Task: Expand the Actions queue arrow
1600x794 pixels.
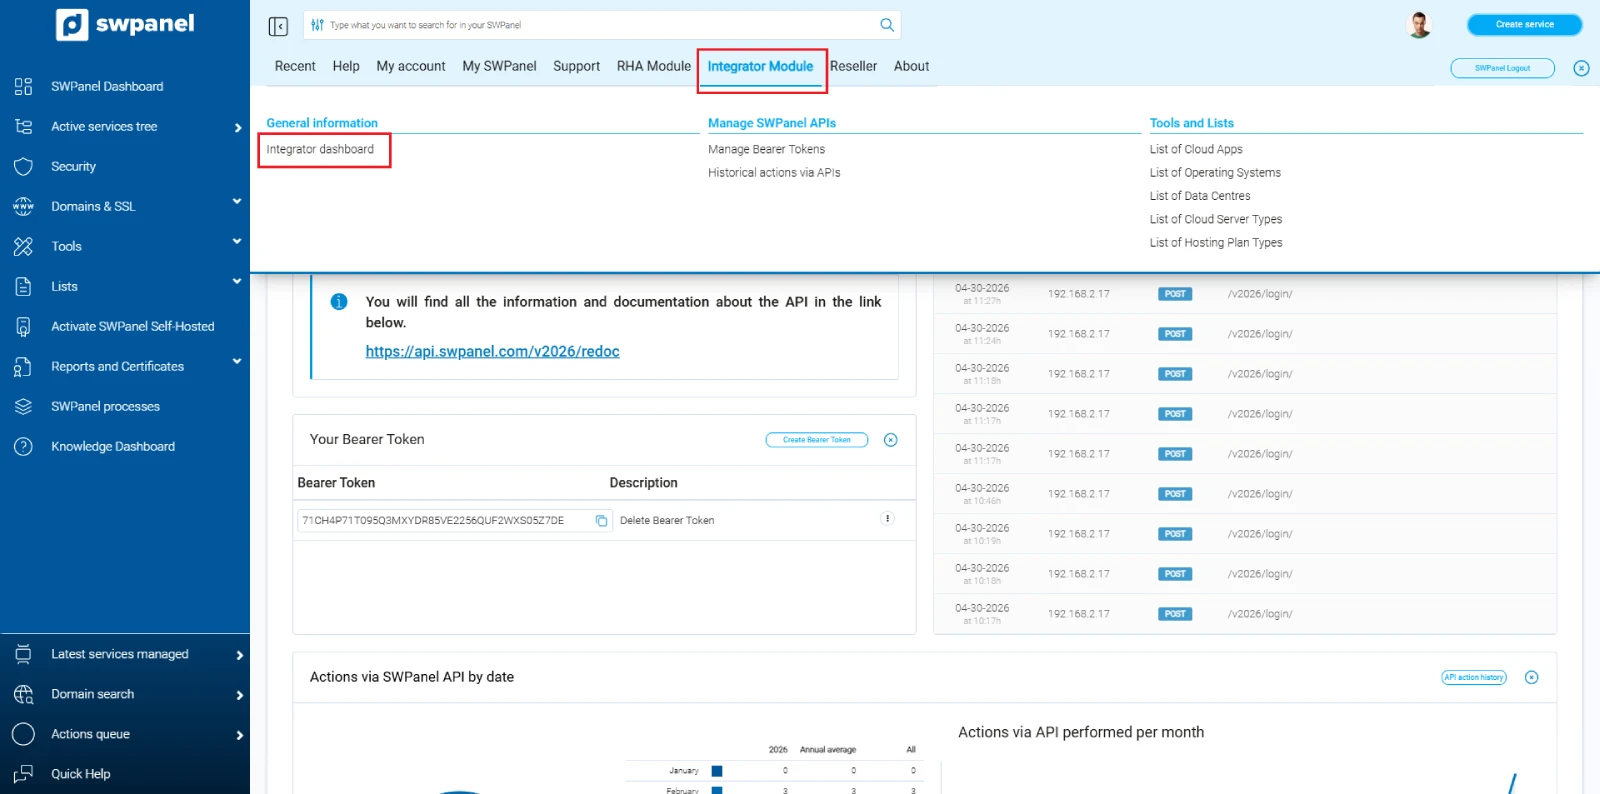Action: (239, 735)
